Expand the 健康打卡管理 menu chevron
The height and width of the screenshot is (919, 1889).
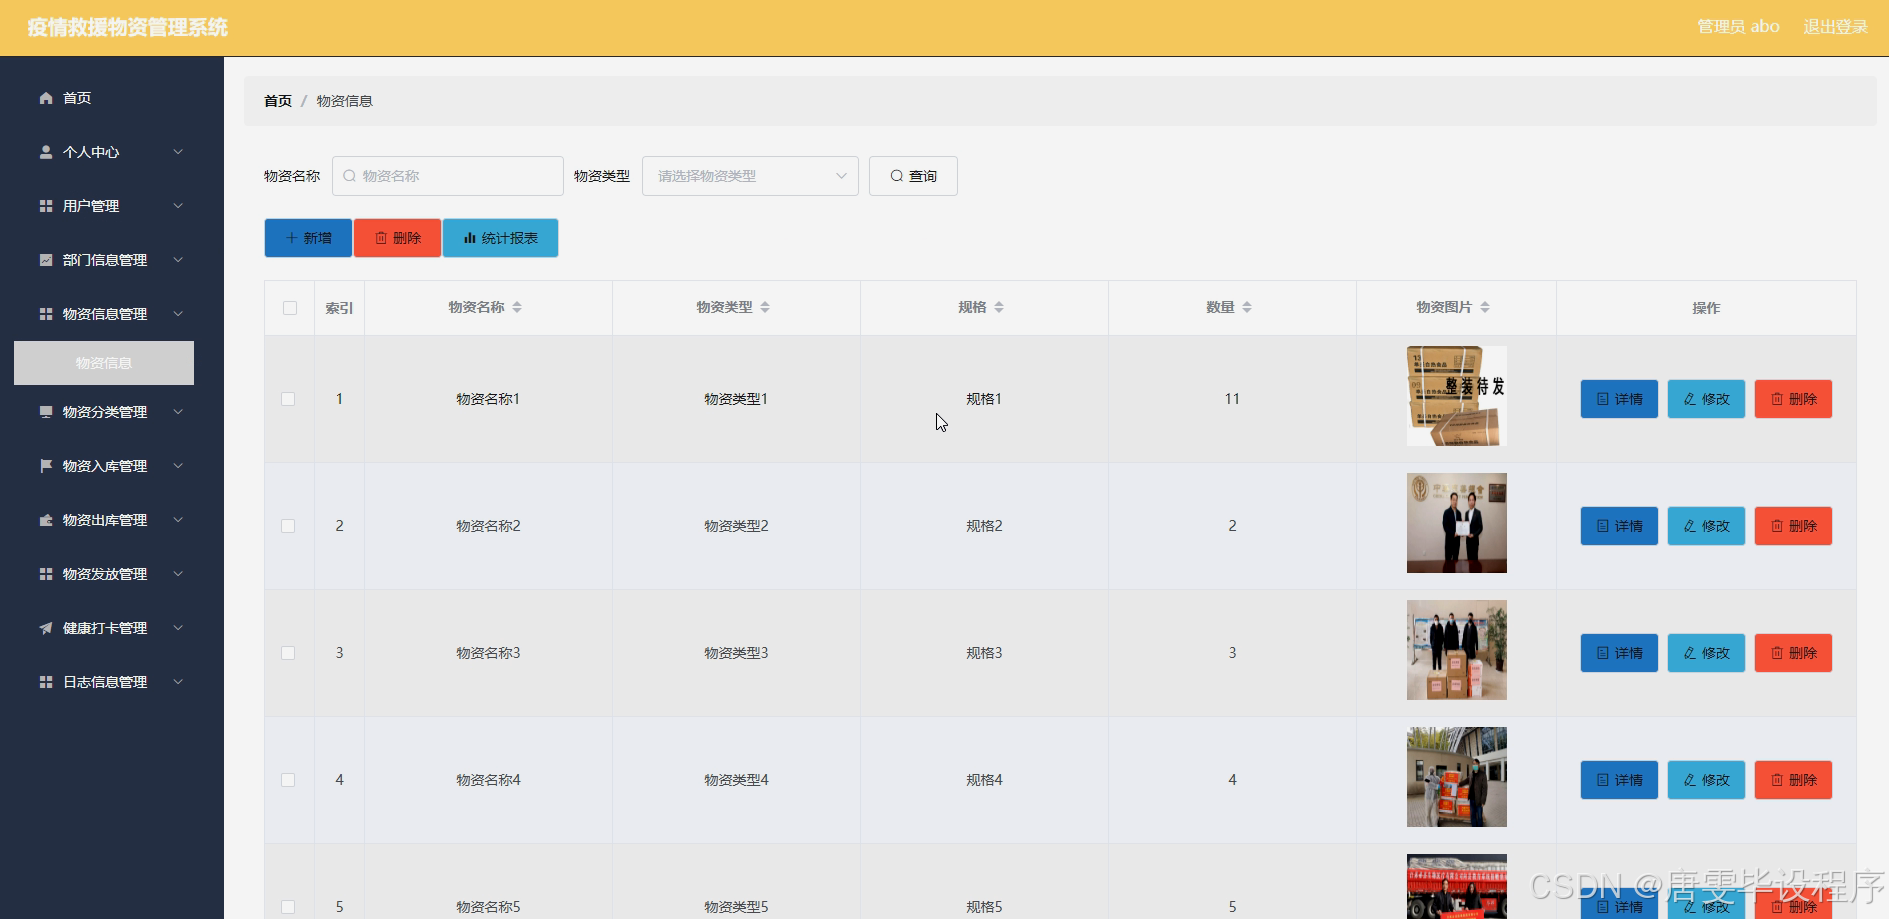[178, 628]
